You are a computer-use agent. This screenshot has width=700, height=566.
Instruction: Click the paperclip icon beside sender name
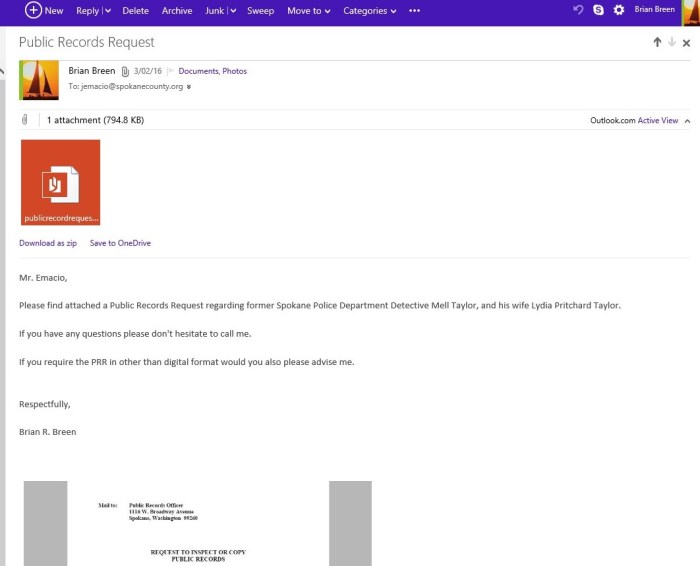(125, 71)
